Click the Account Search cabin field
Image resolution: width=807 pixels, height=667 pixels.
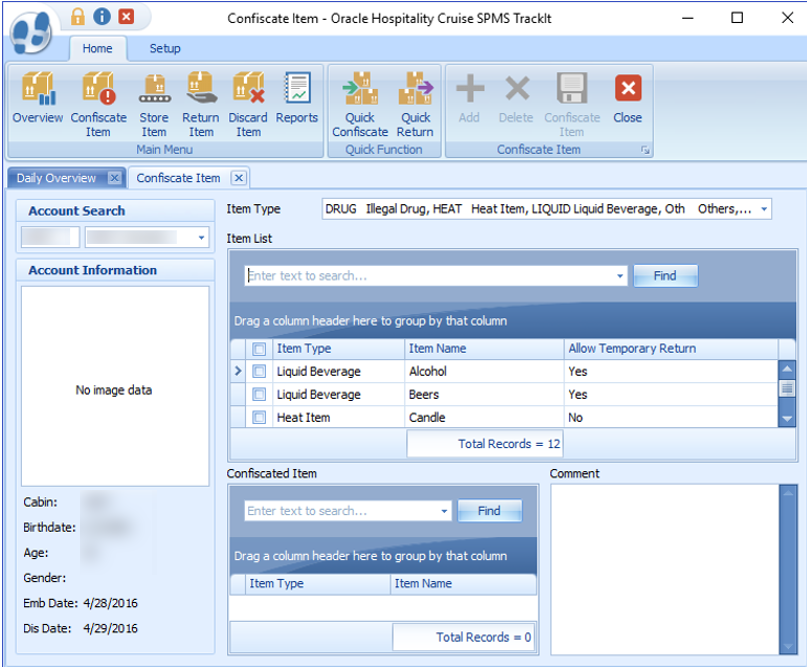(50, 237)
